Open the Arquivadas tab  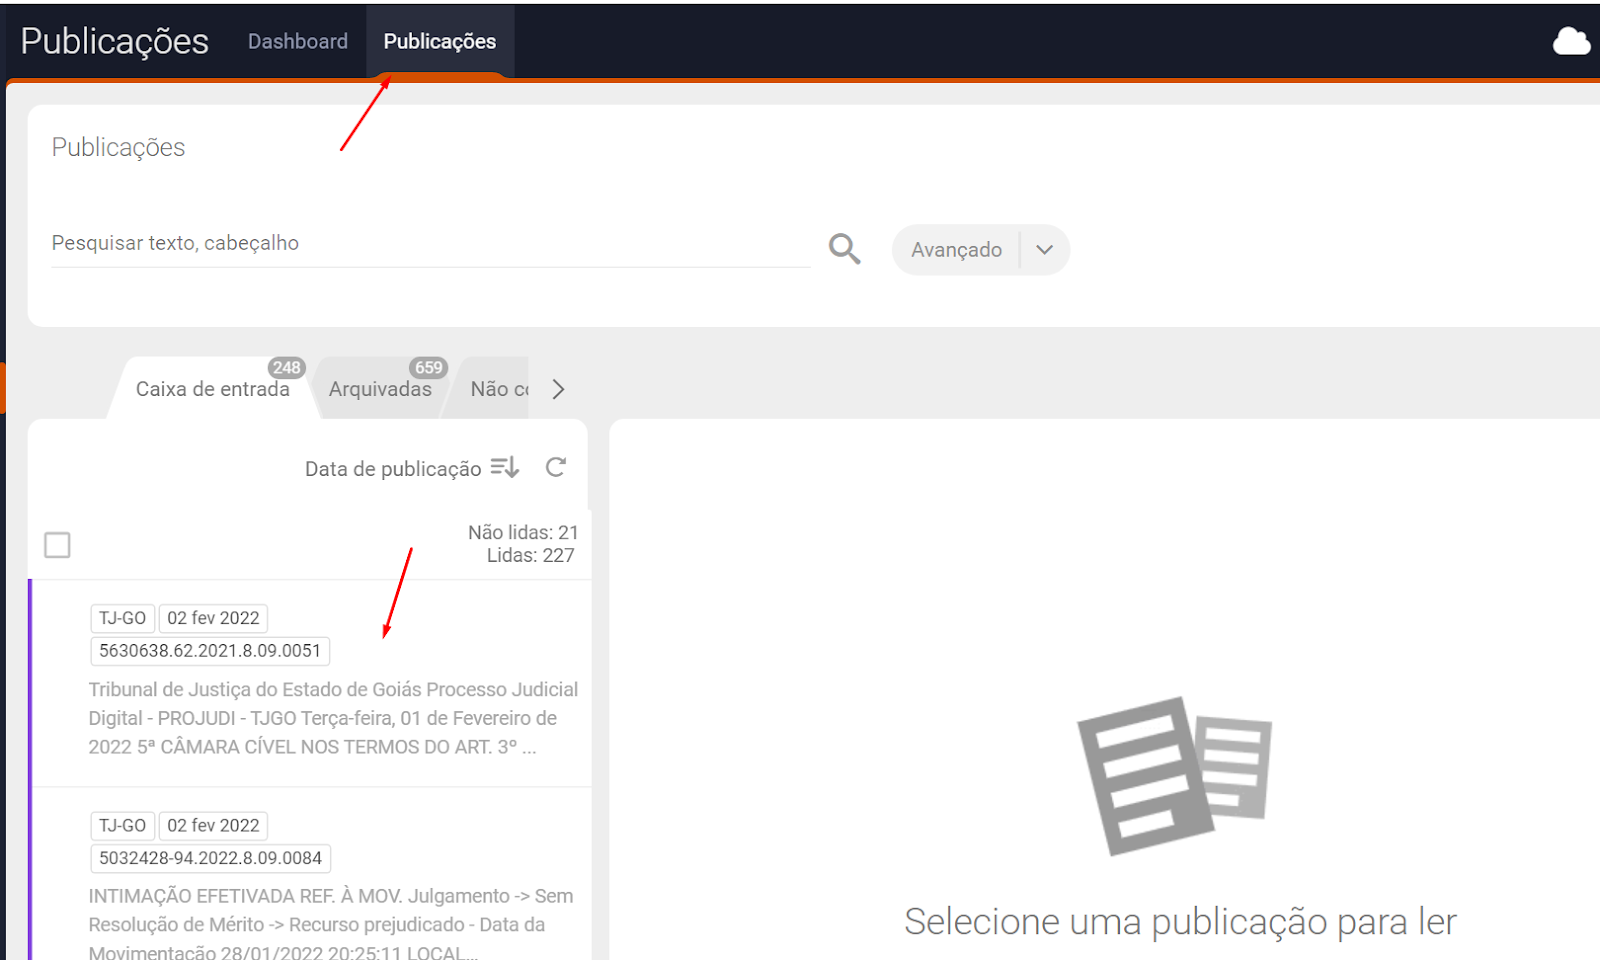pos(380,389)
